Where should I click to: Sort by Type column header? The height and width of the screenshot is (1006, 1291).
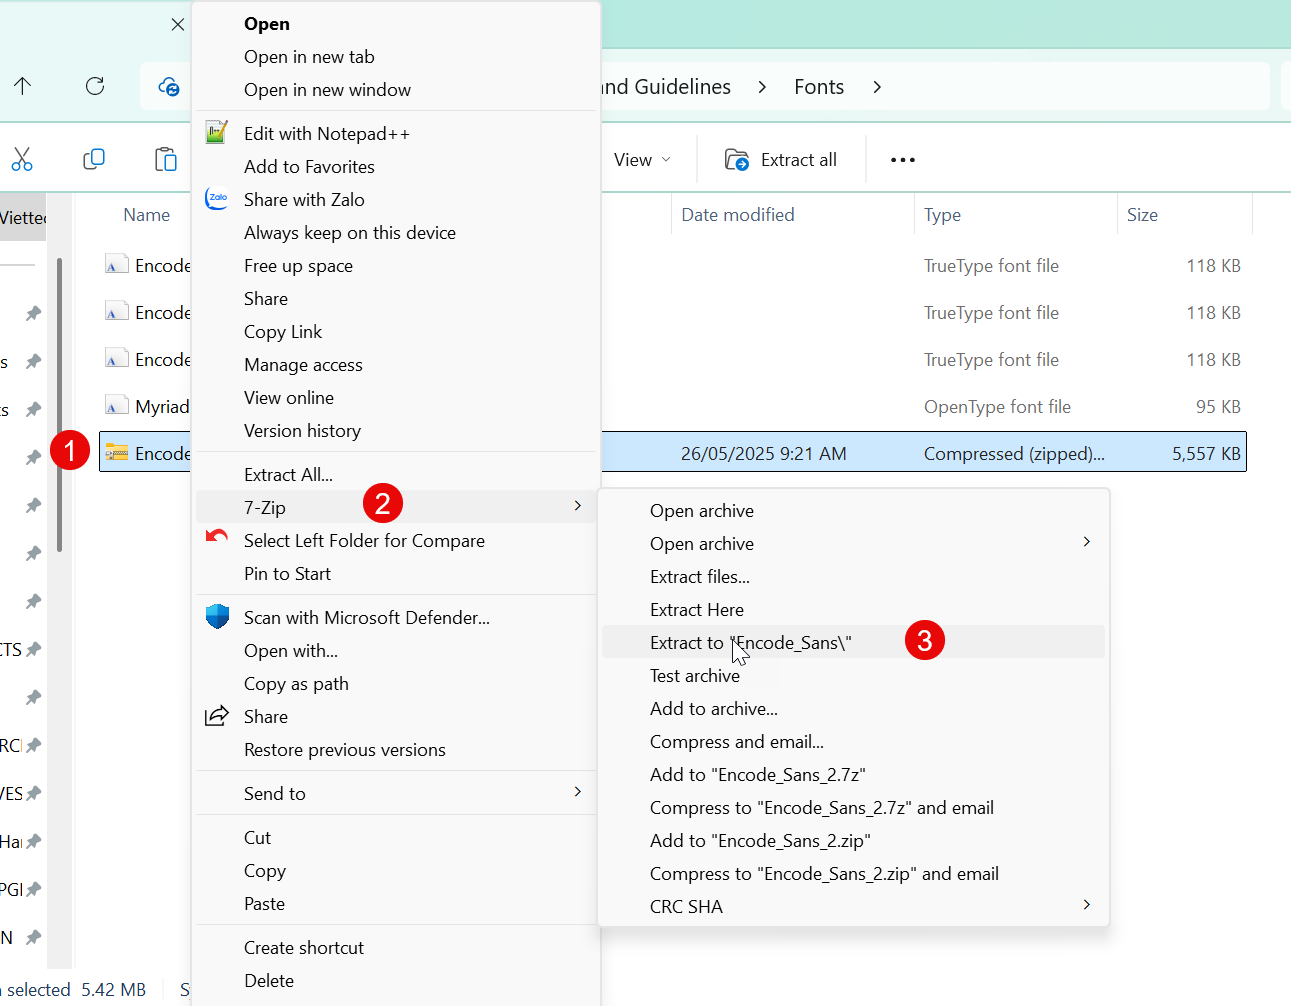[942, 215]
